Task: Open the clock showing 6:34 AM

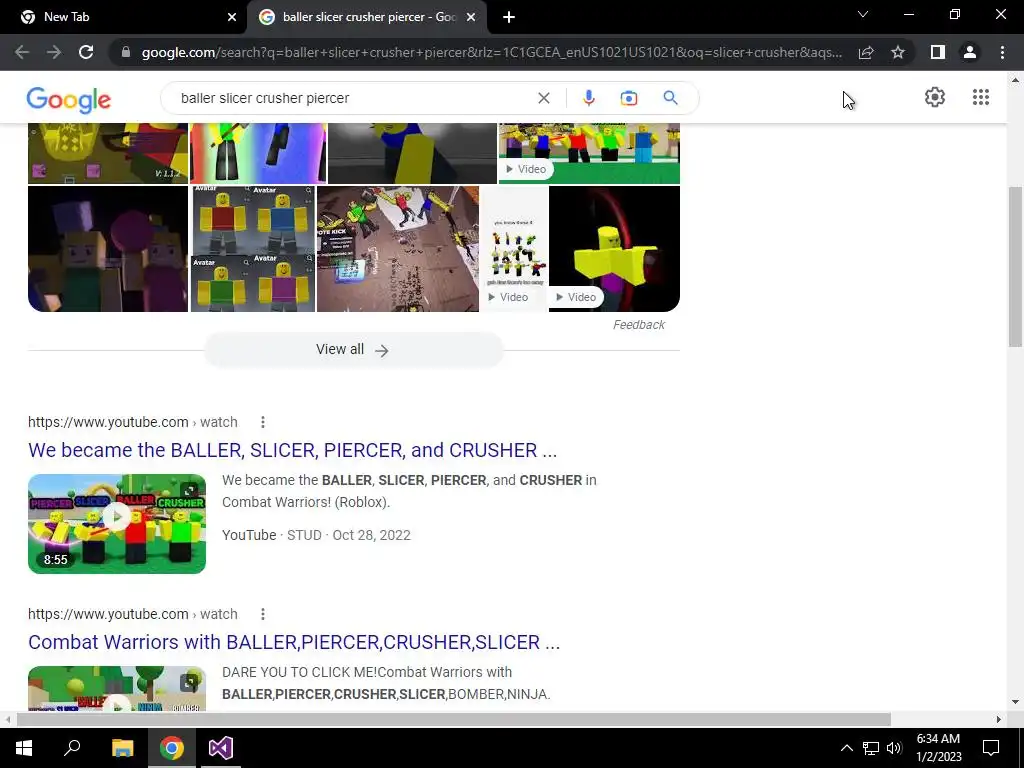Action: click(x=938, y=748)
